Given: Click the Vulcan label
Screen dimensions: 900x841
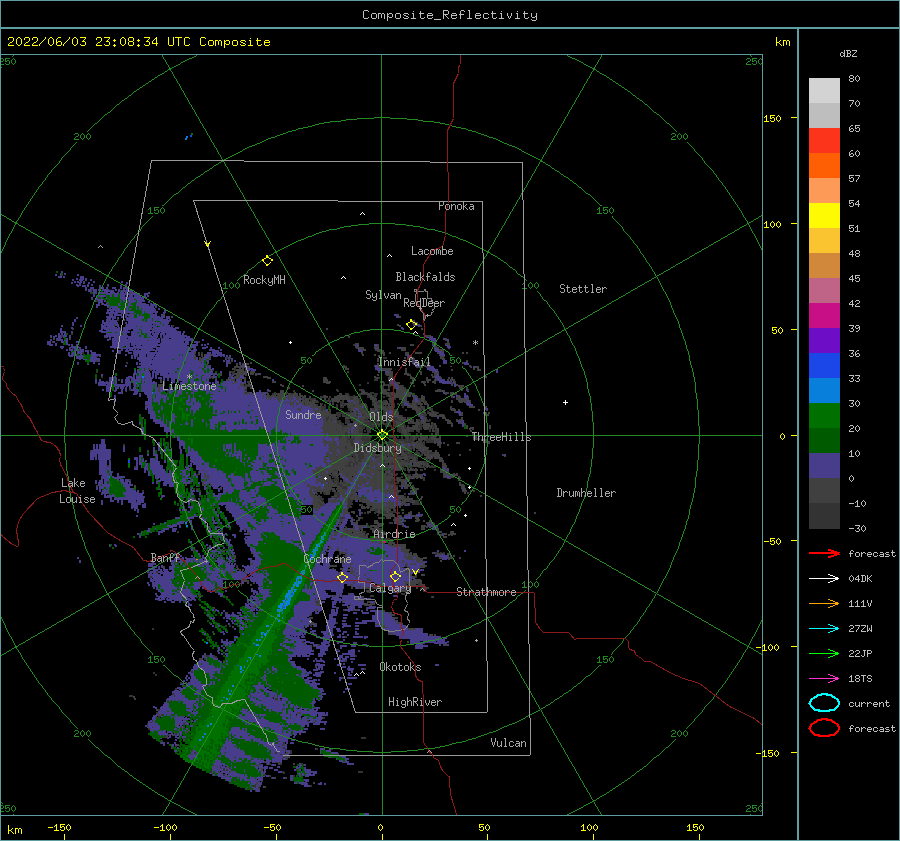Looking at the screenshot, I should click(509, 743).
